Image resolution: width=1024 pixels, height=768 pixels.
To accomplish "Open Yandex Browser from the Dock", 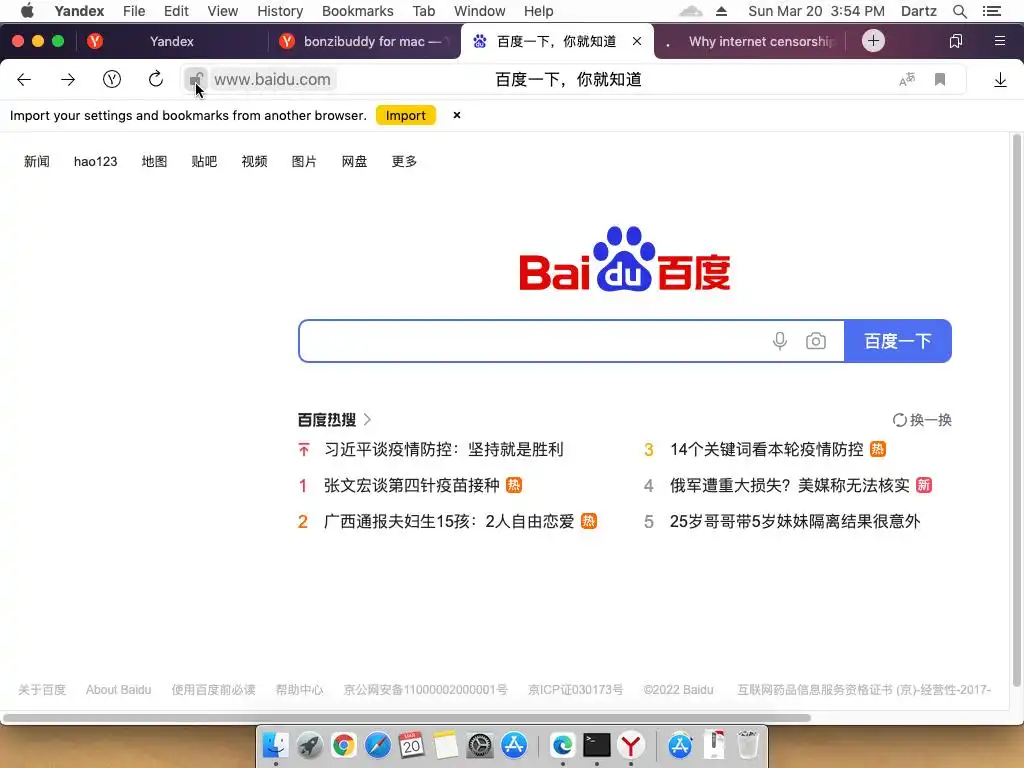I will (631, 745).
